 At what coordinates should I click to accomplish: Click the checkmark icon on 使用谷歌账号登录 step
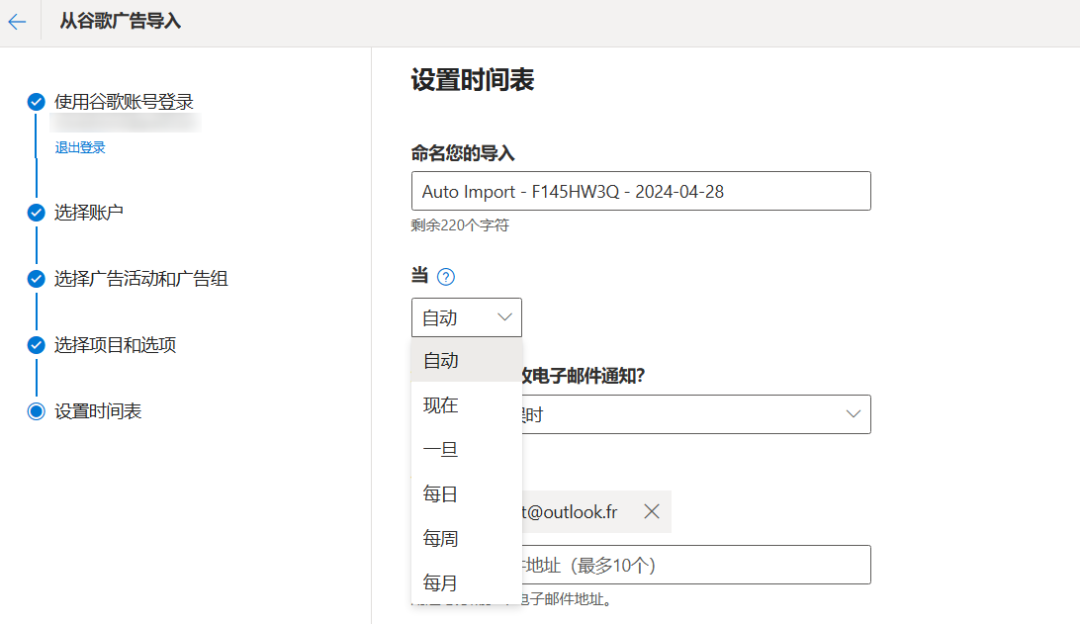pyautogui.click(x=36, y=101)
